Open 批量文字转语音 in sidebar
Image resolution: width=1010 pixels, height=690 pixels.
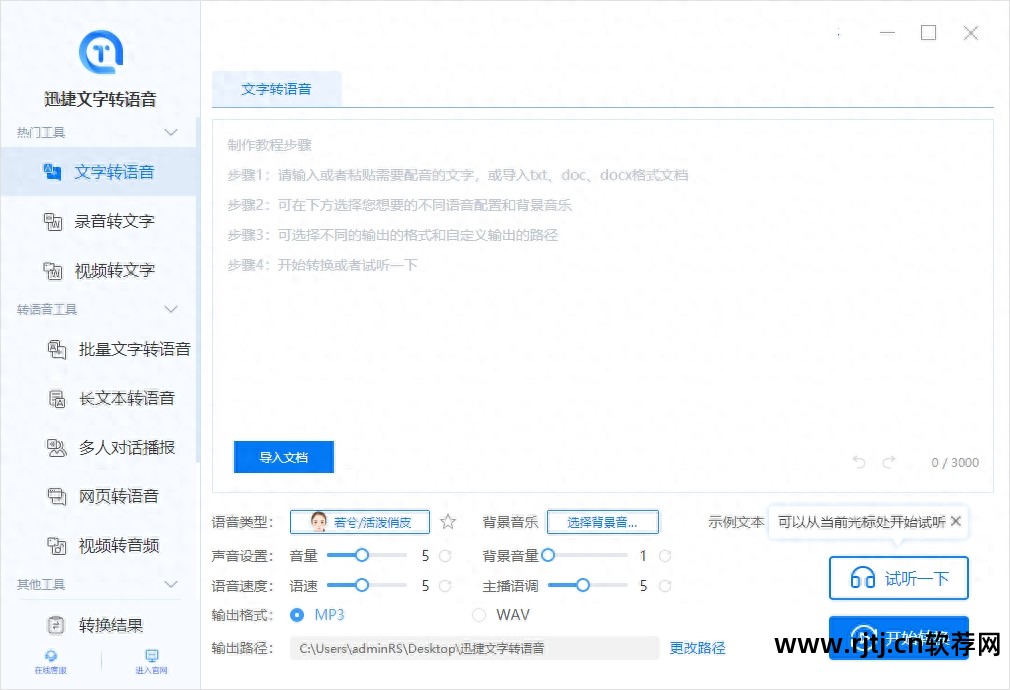(x=99, y=350)
